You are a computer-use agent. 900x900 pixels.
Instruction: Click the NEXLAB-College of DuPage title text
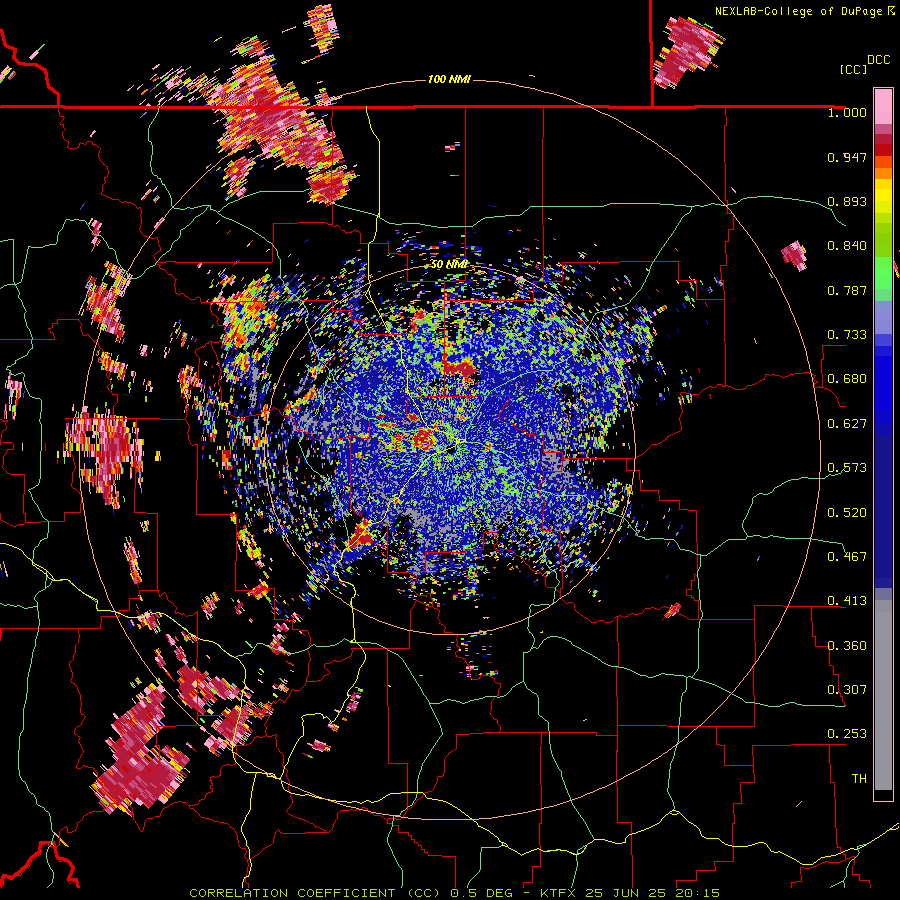pos(798,11)
